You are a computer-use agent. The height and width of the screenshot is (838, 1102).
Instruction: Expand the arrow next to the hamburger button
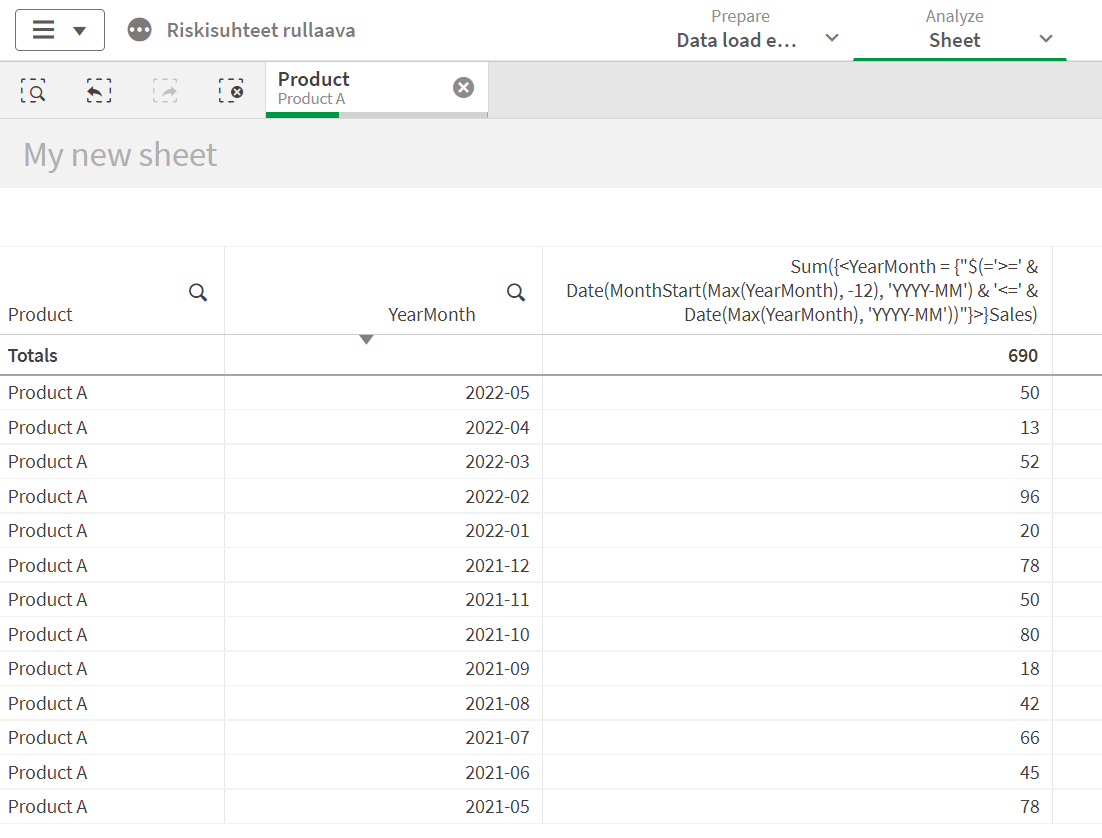pos(79,29)
